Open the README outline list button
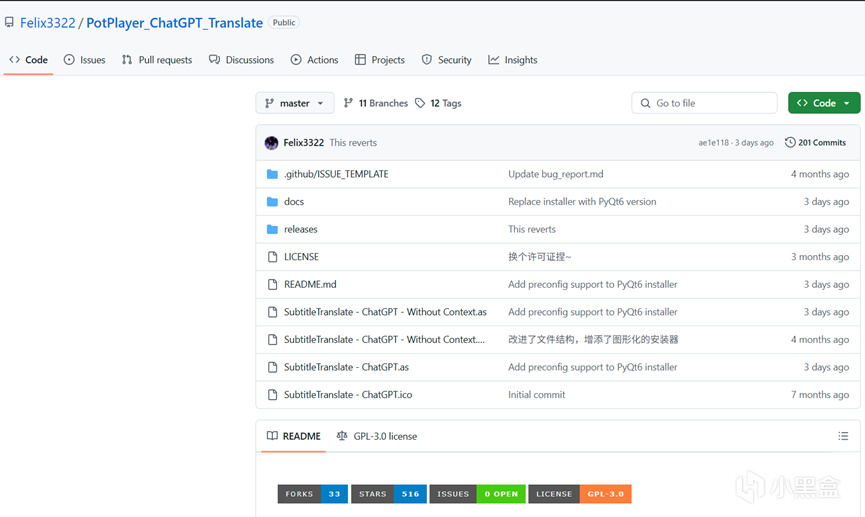 pos(843,436)
